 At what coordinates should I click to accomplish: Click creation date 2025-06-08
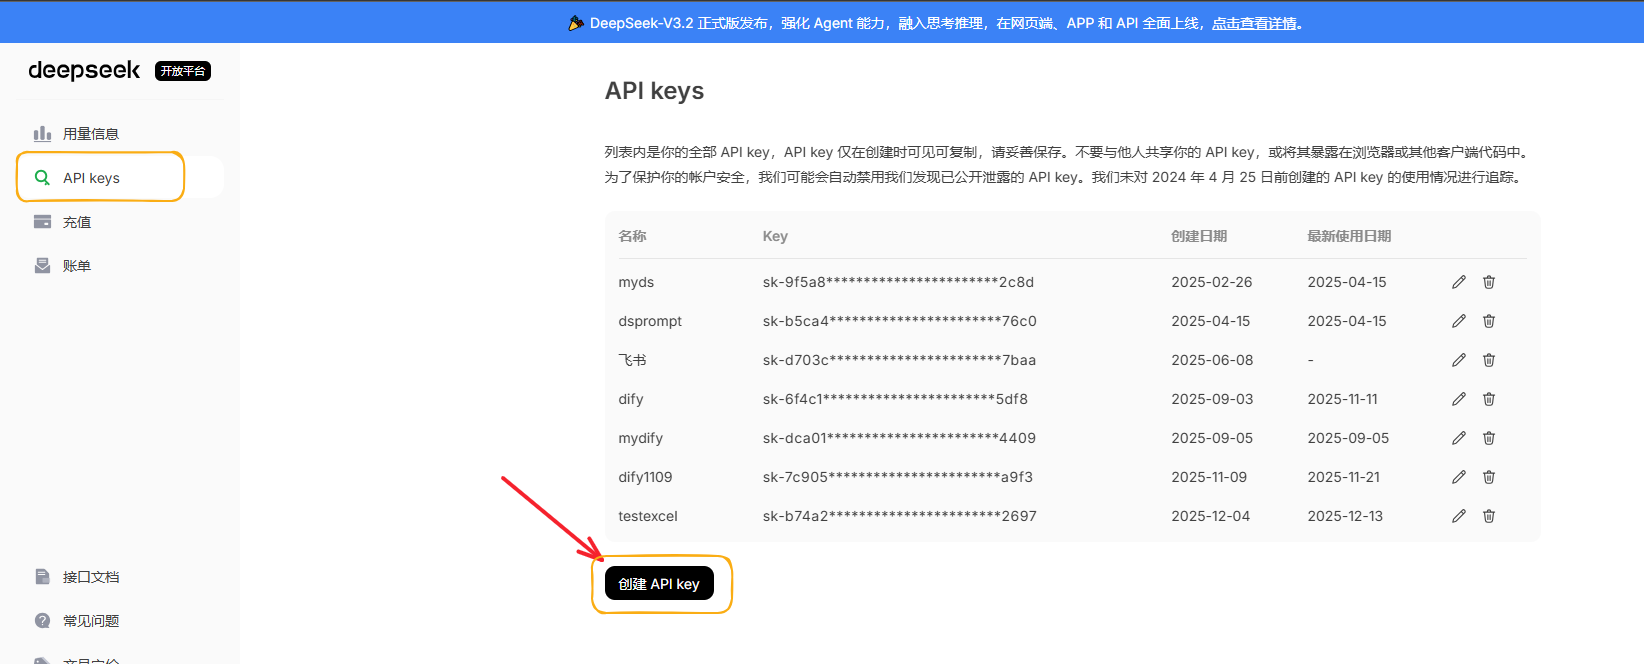1212,360
